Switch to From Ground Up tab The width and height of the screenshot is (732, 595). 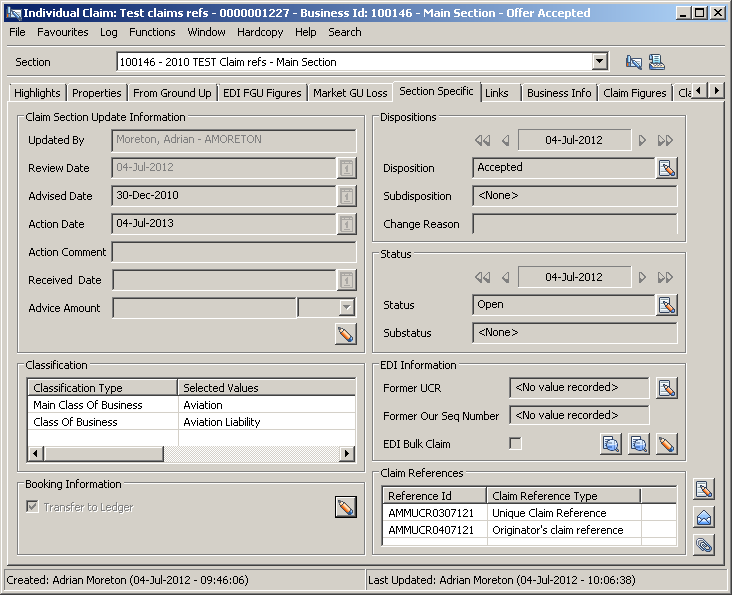tap(172, 93)
